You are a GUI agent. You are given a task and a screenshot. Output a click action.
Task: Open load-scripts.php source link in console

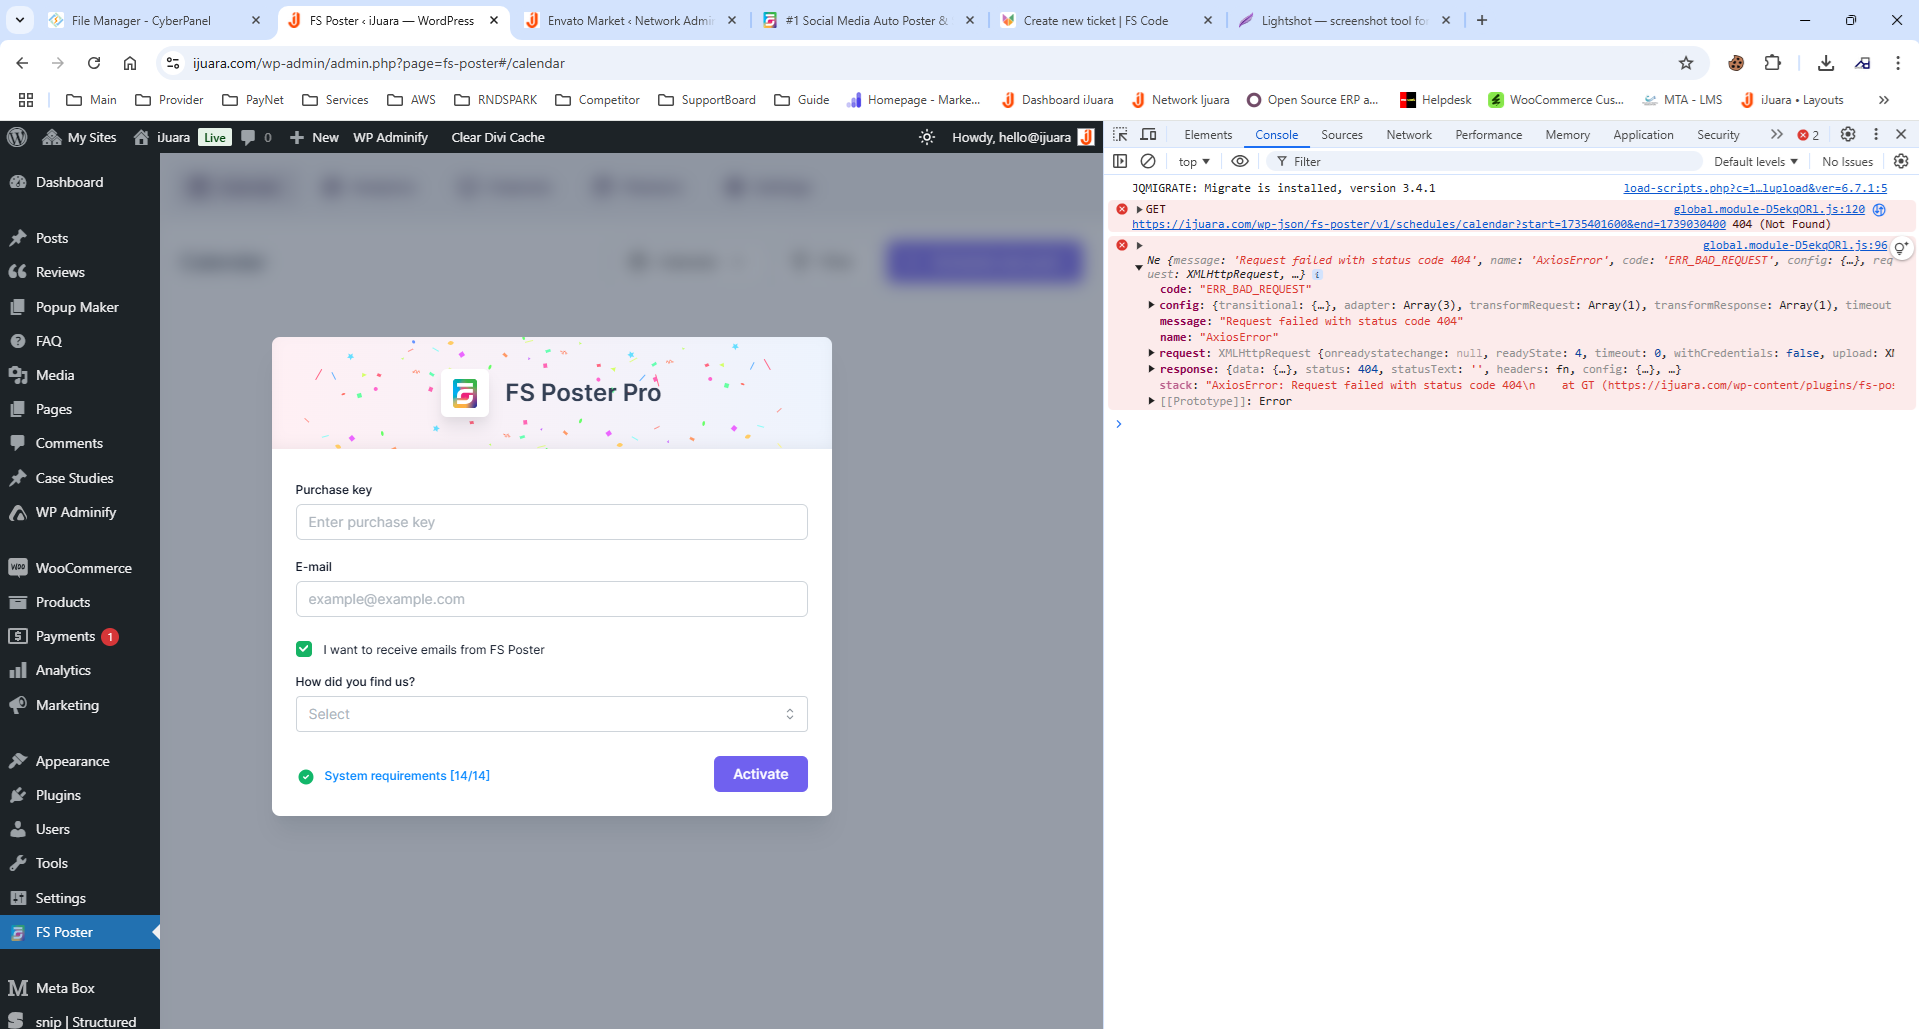click(1755, 188)
